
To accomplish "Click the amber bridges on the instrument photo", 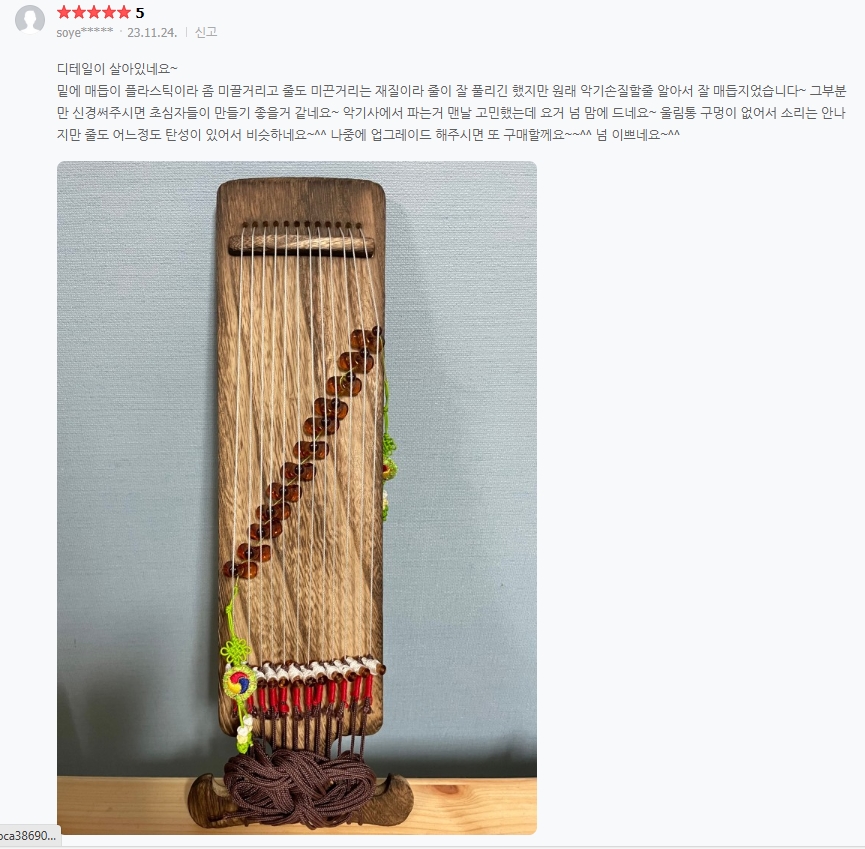I will [303, 451].
